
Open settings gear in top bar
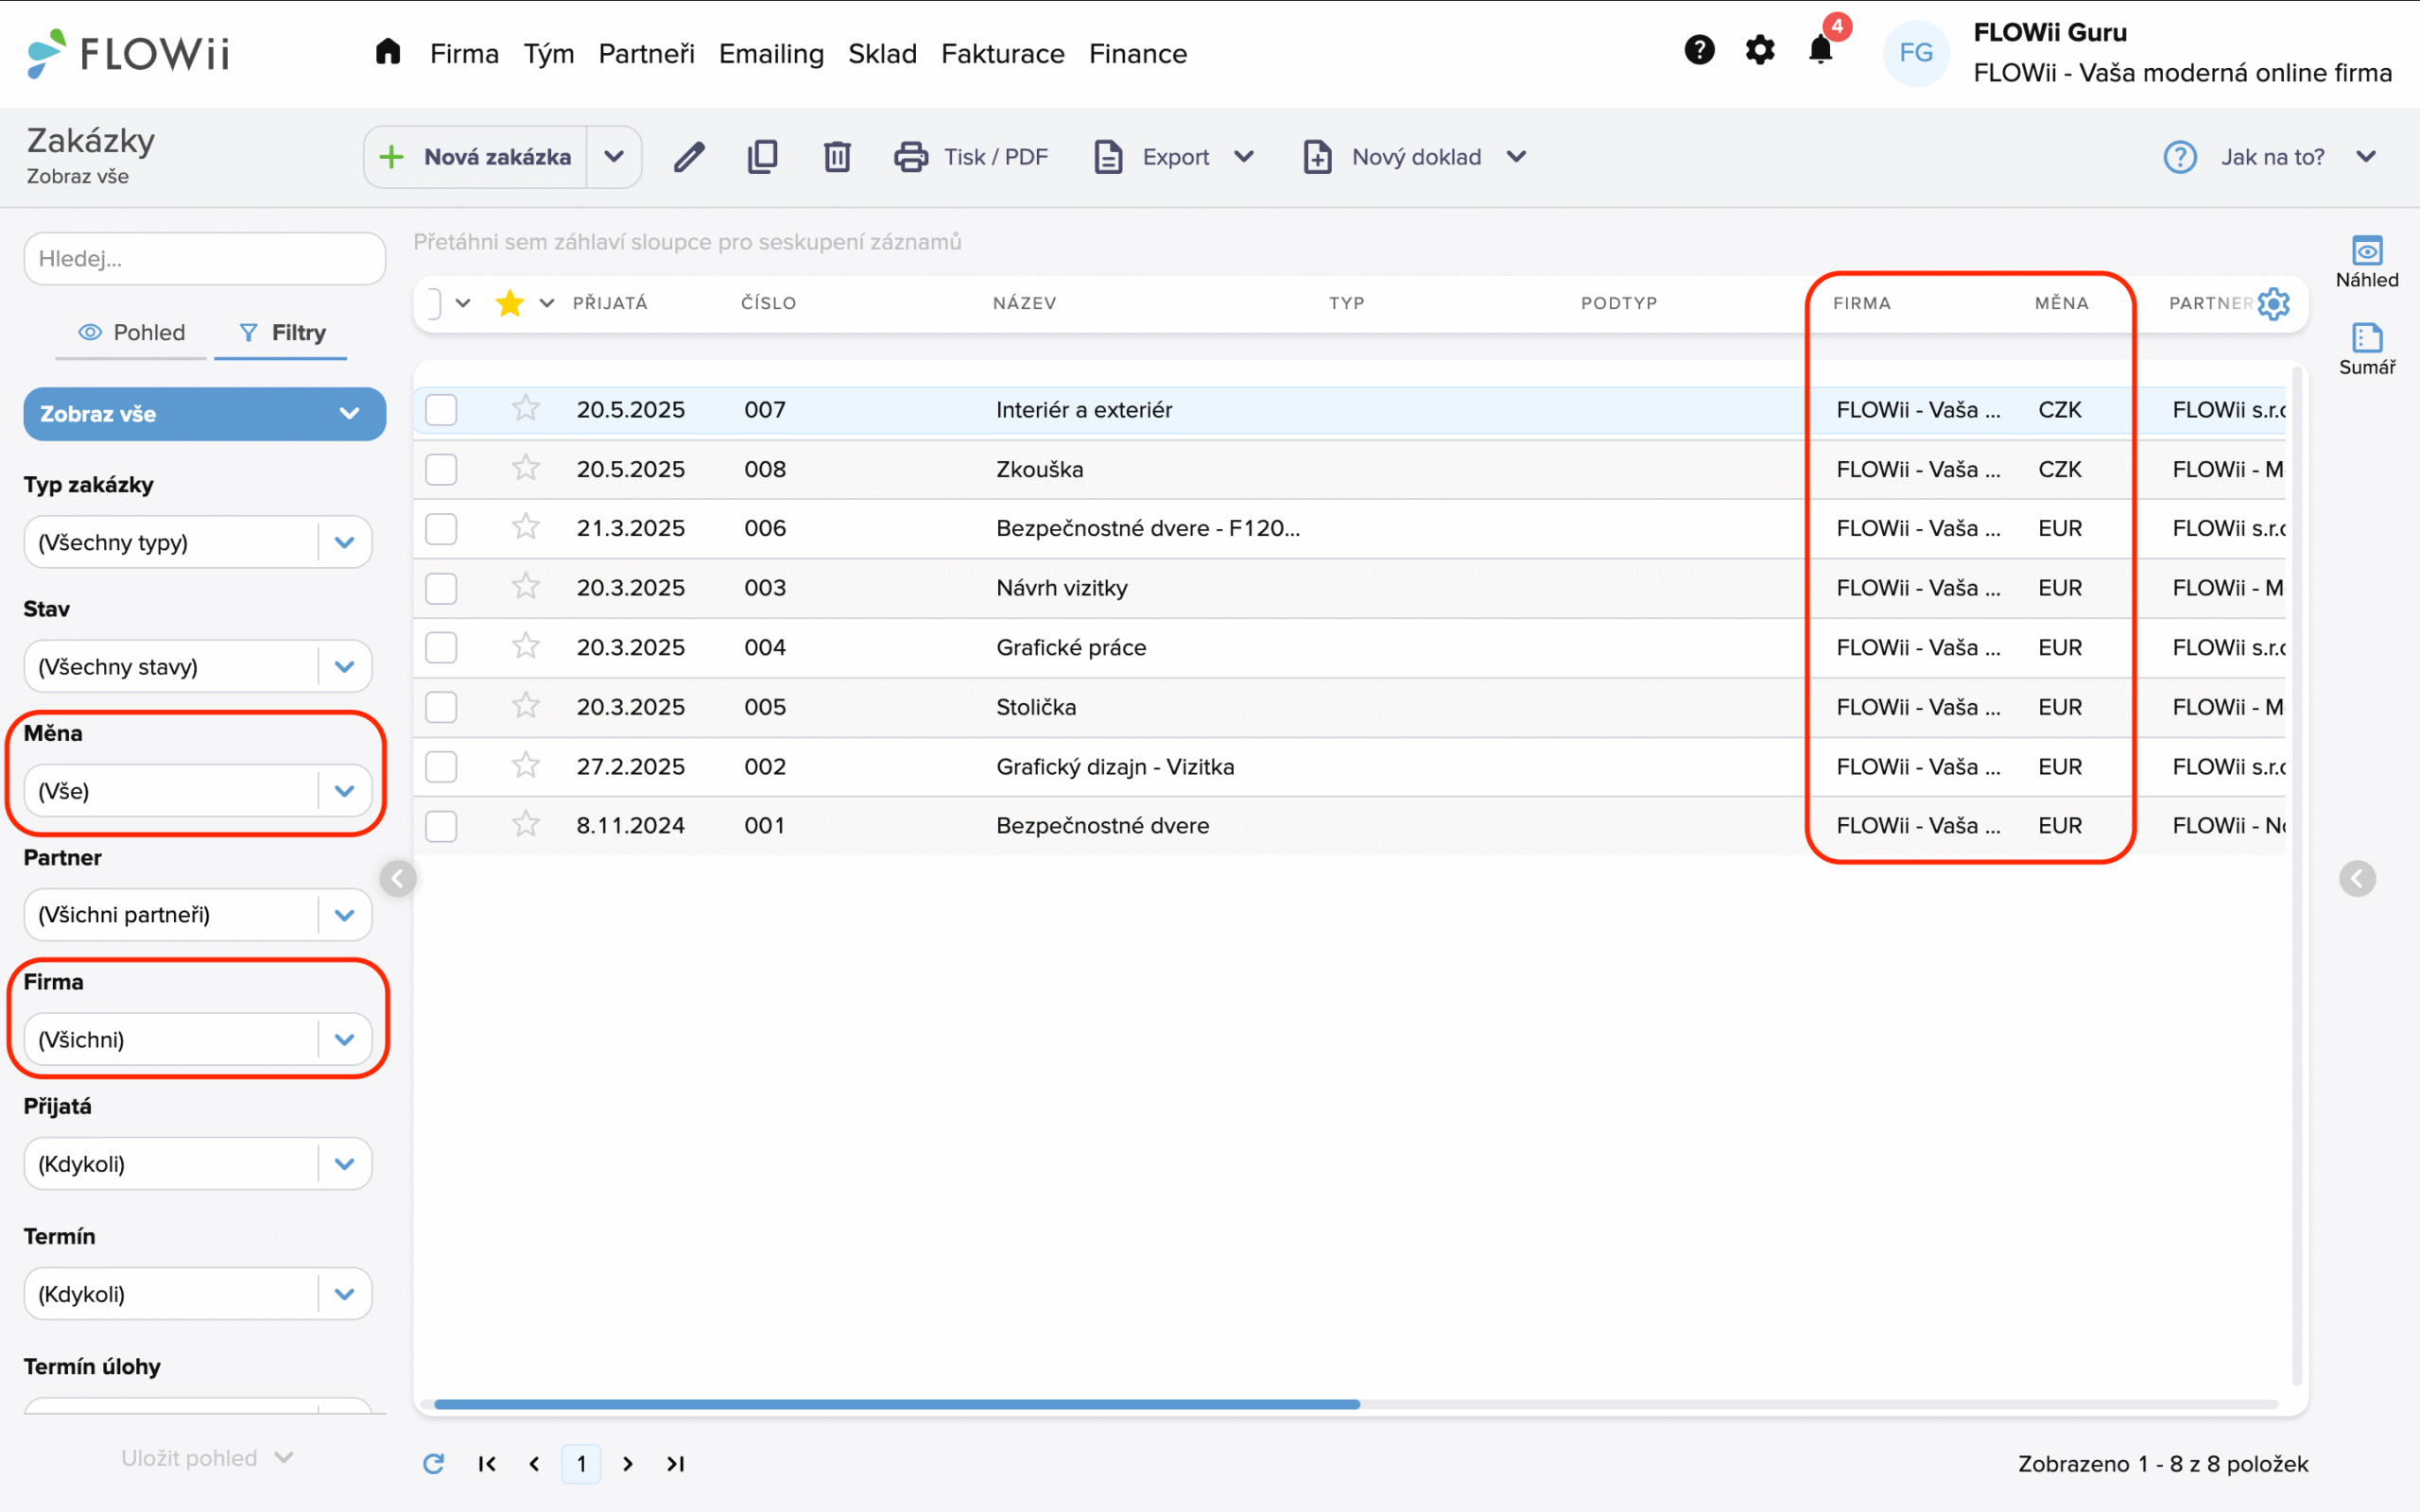1760,50
